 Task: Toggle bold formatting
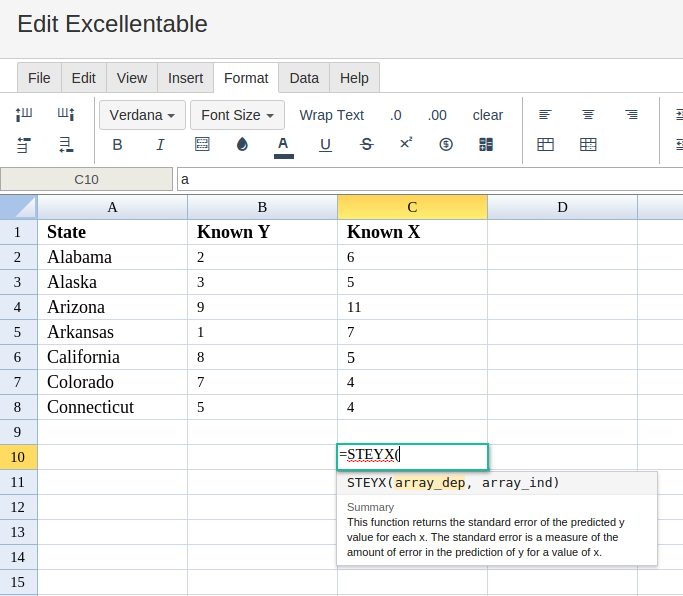coord(117,145)
